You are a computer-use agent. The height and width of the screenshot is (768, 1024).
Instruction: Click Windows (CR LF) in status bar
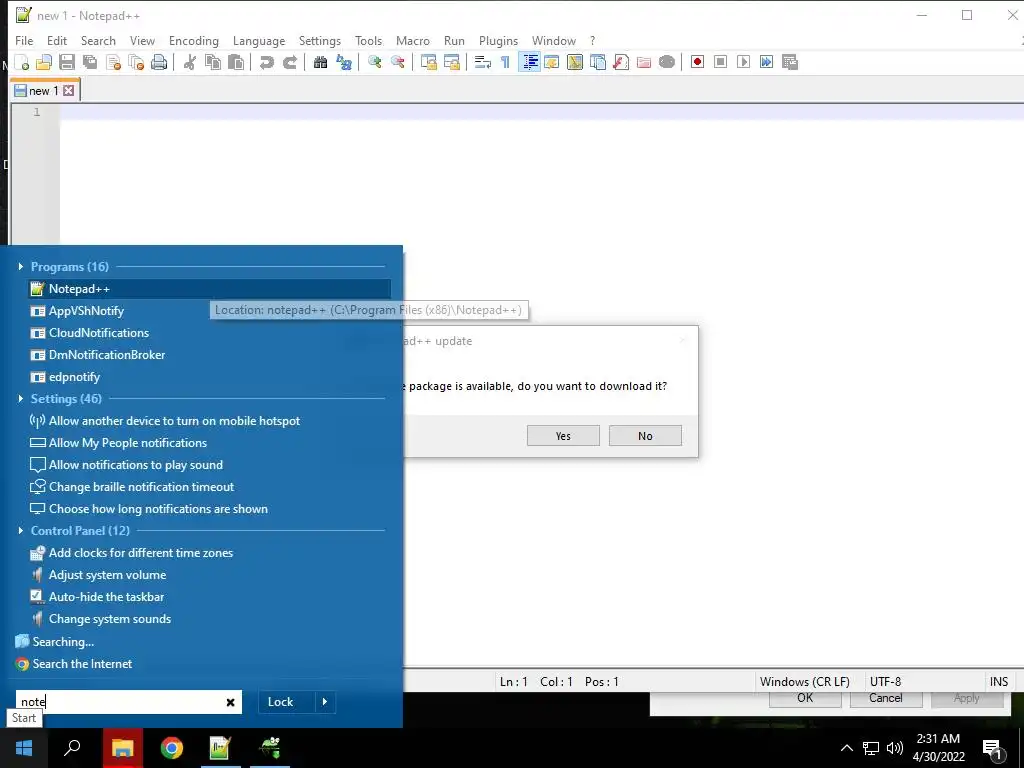tap(805, 681)
